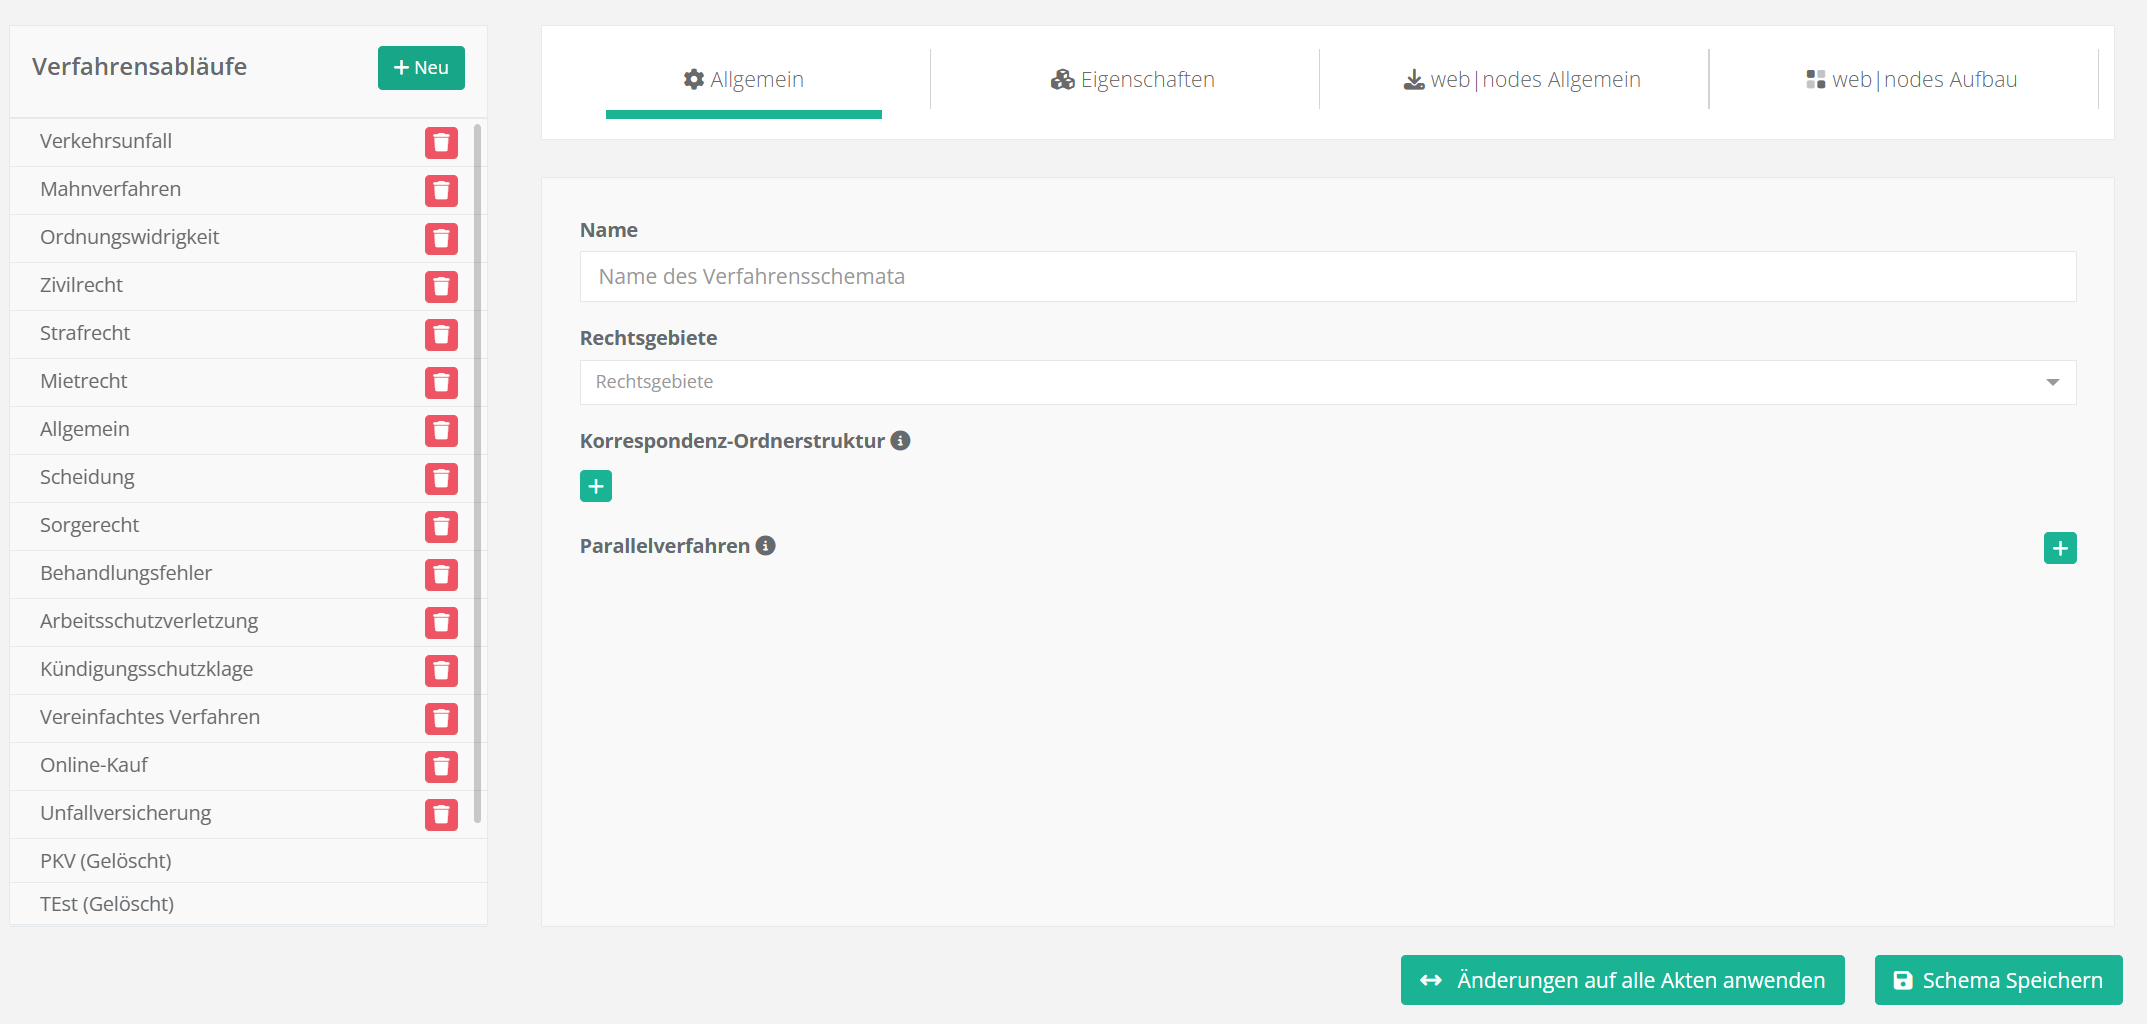
Task: Apply changes with Änderungen auf alle Akten anwenden
Action: tap(1622, 980)
